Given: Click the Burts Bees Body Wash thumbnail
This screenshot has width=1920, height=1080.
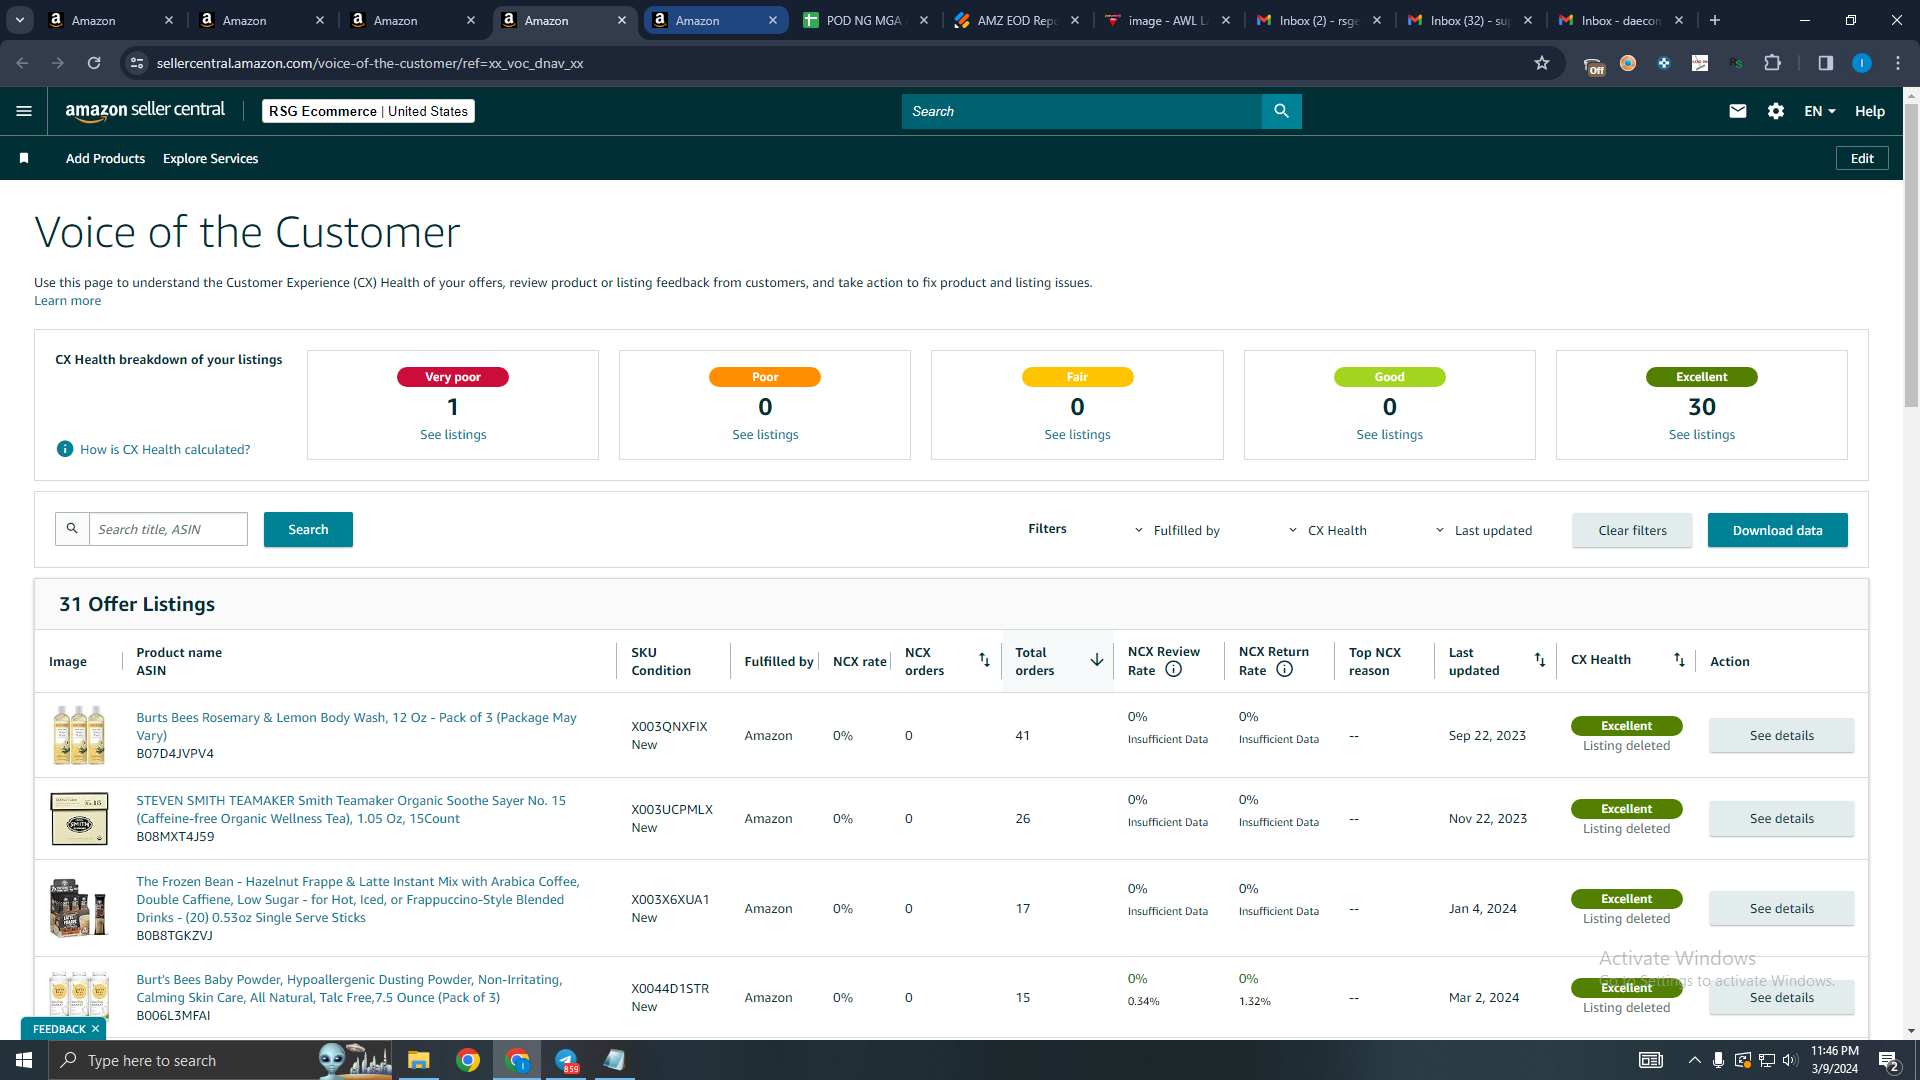Looking at the screenshot, I should coord(79,735).
